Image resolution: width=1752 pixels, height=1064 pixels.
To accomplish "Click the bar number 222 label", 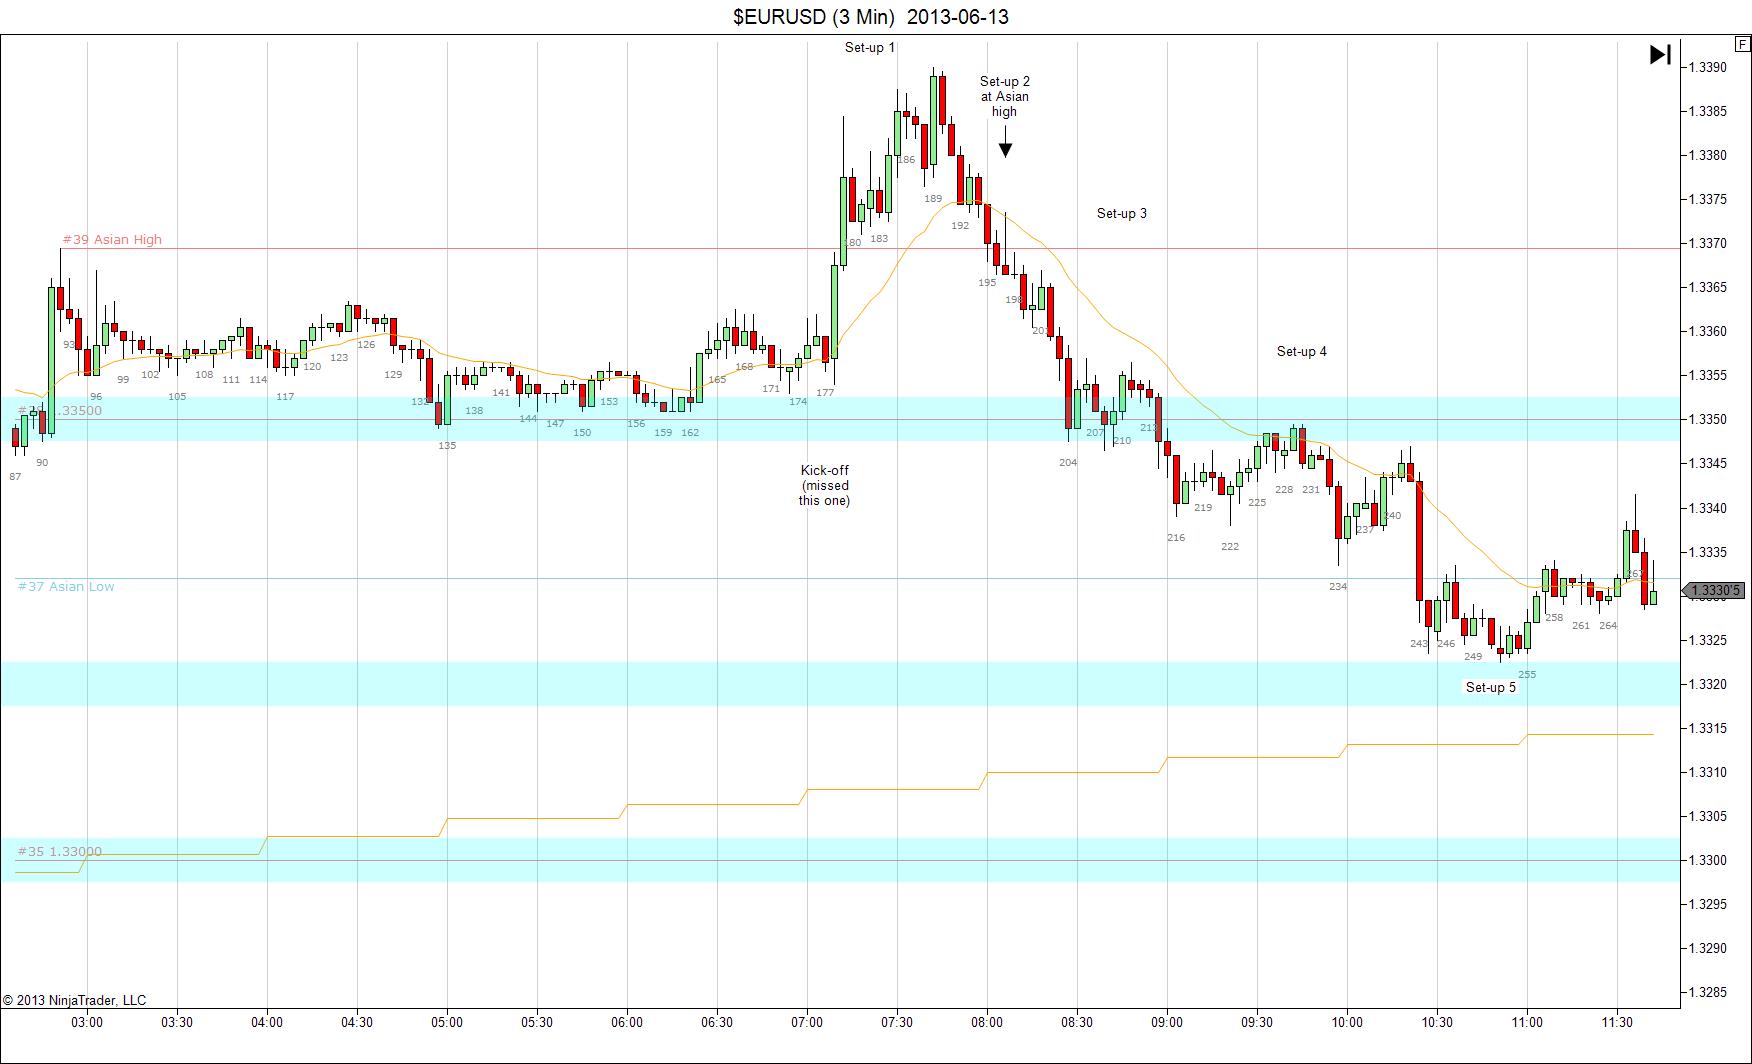I will coord(1230,547).
